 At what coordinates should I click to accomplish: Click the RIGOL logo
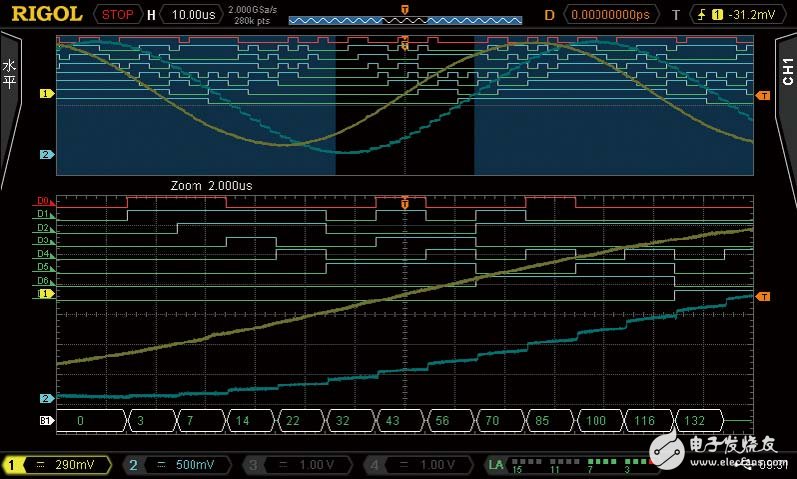45,14
